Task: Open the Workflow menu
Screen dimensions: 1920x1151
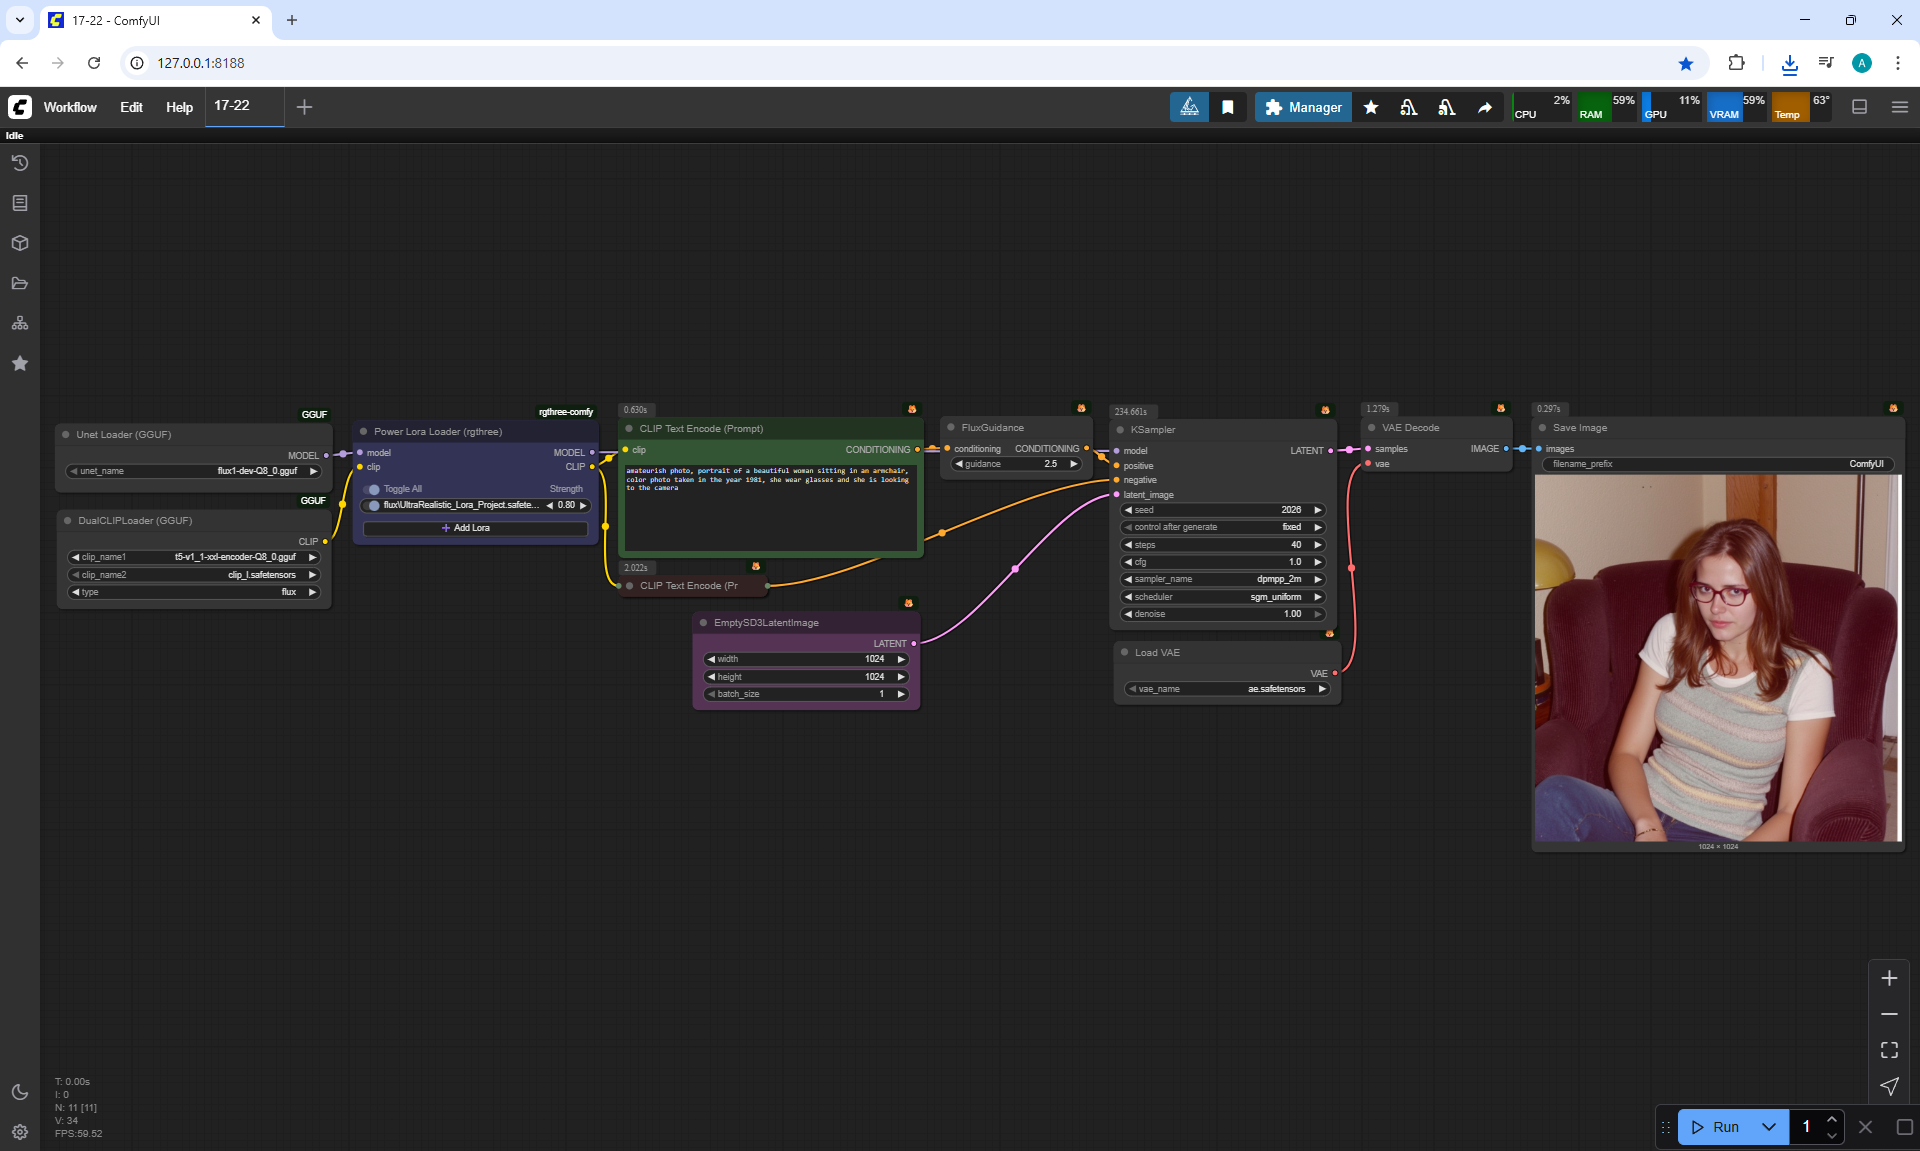Action: click(x=70, y=107)
